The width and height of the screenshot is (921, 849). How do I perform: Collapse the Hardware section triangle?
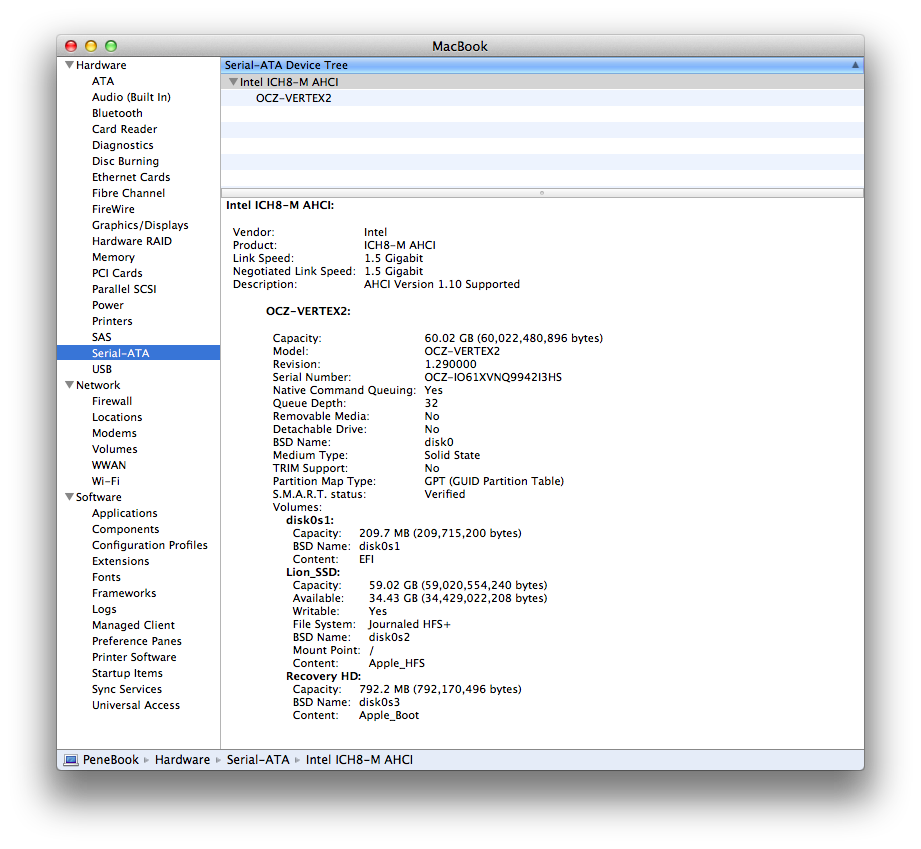click(x=69, y=65)
